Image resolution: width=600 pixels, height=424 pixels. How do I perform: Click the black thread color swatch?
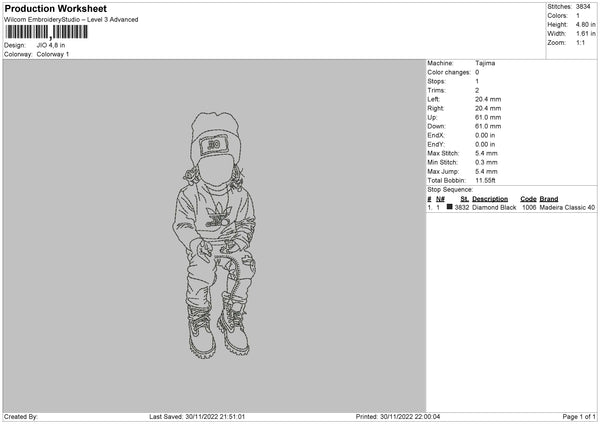point(450,207)
